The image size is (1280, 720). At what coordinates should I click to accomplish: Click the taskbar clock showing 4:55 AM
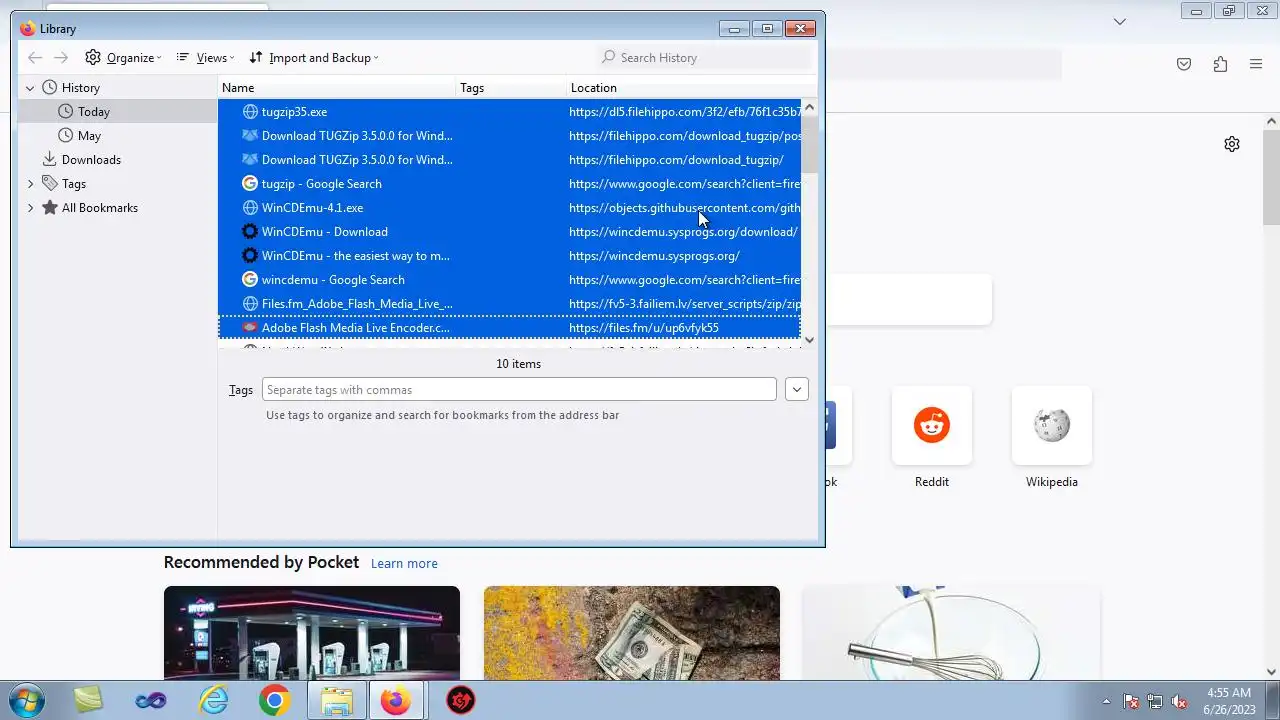pos(1229,701)
